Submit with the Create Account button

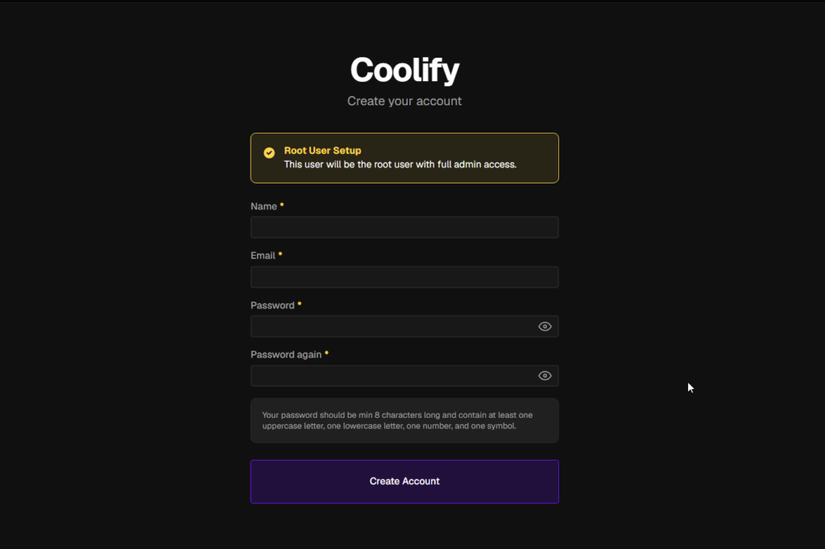[405, 482]
